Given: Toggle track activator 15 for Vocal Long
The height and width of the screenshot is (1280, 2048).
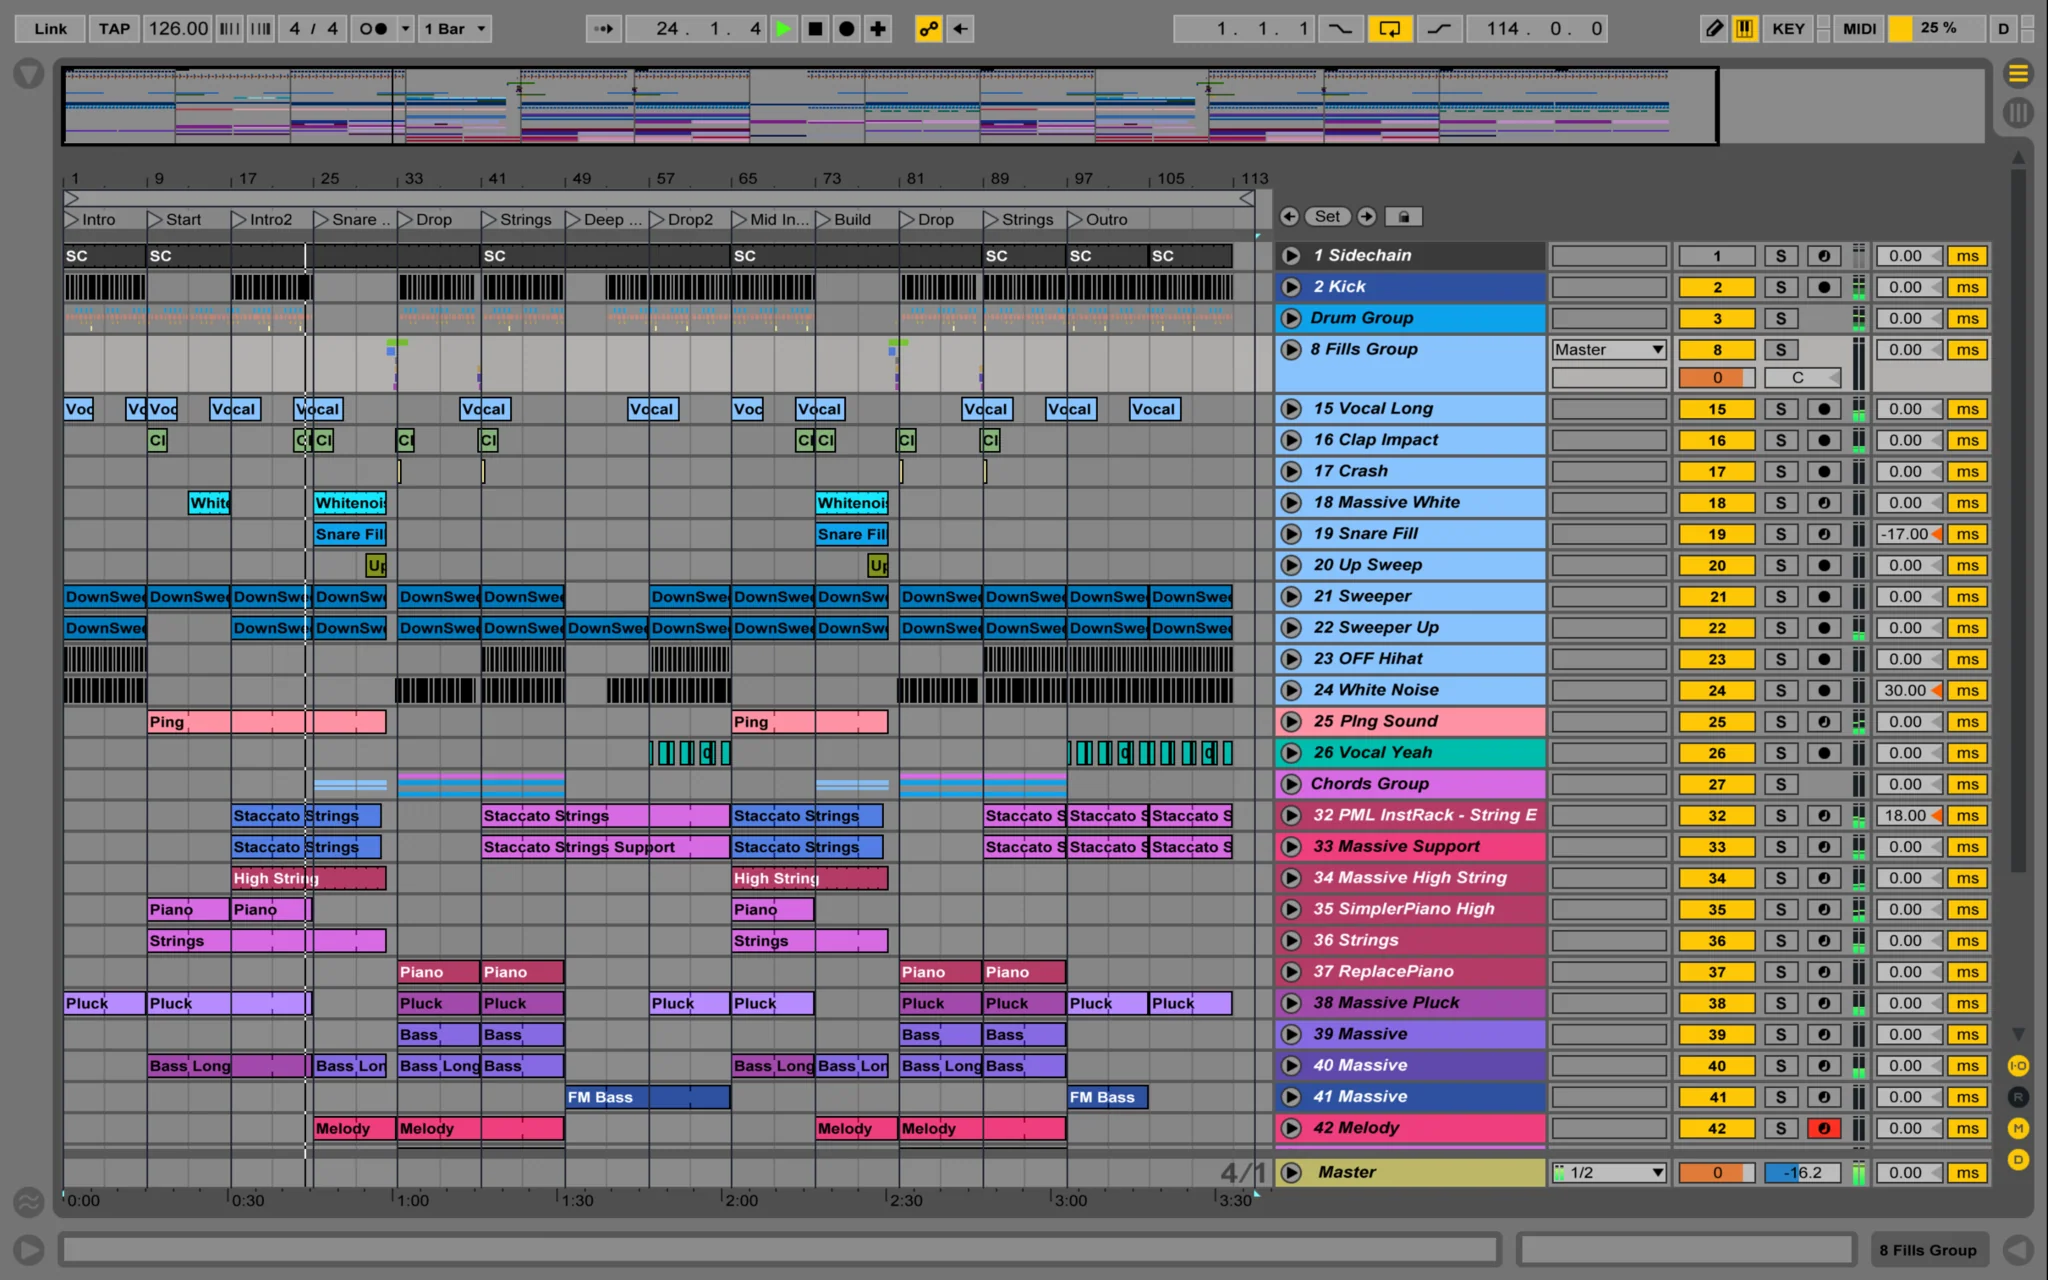Looking at the screenshot, I should (1717, 409).
